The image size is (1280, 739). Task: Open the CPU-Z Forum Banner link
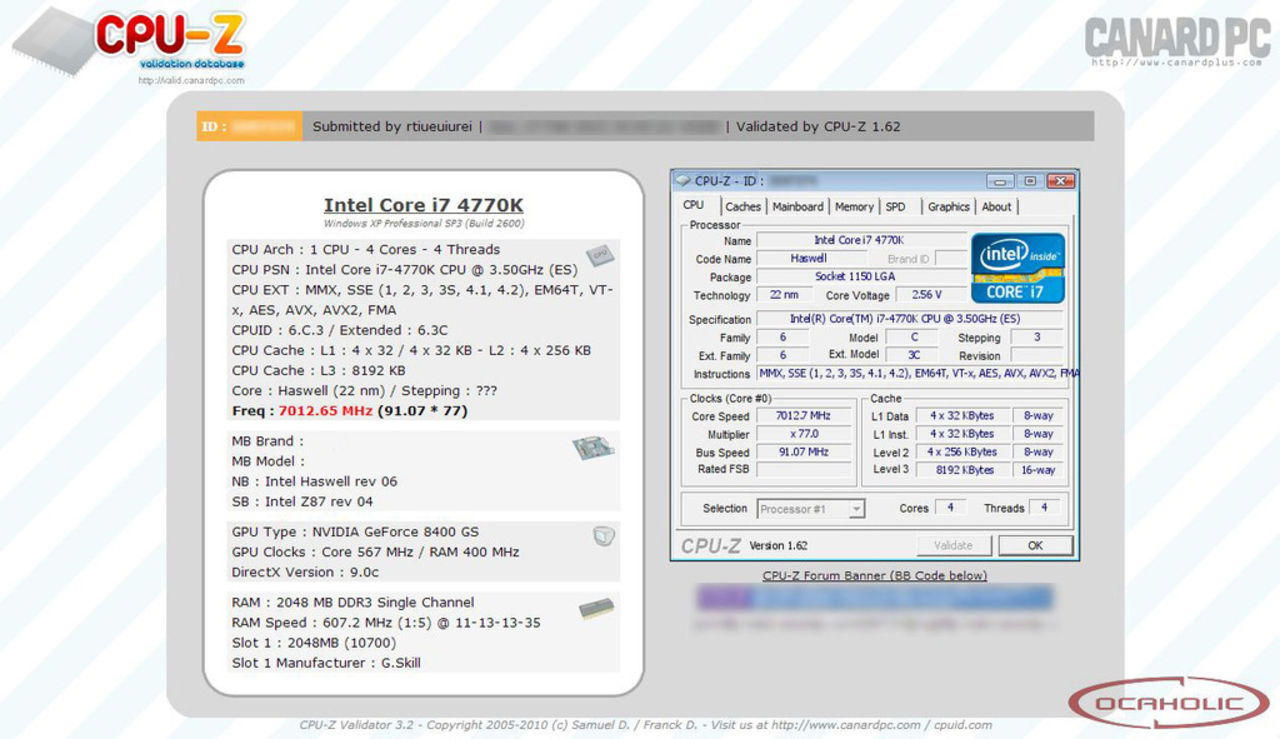874,575
